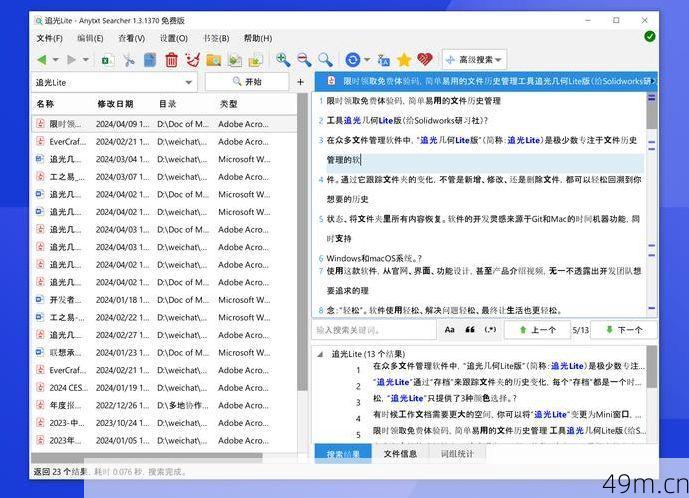Screen dimensions: 689x498
Task: Click the red heart icon
Action: pos(425,59)
